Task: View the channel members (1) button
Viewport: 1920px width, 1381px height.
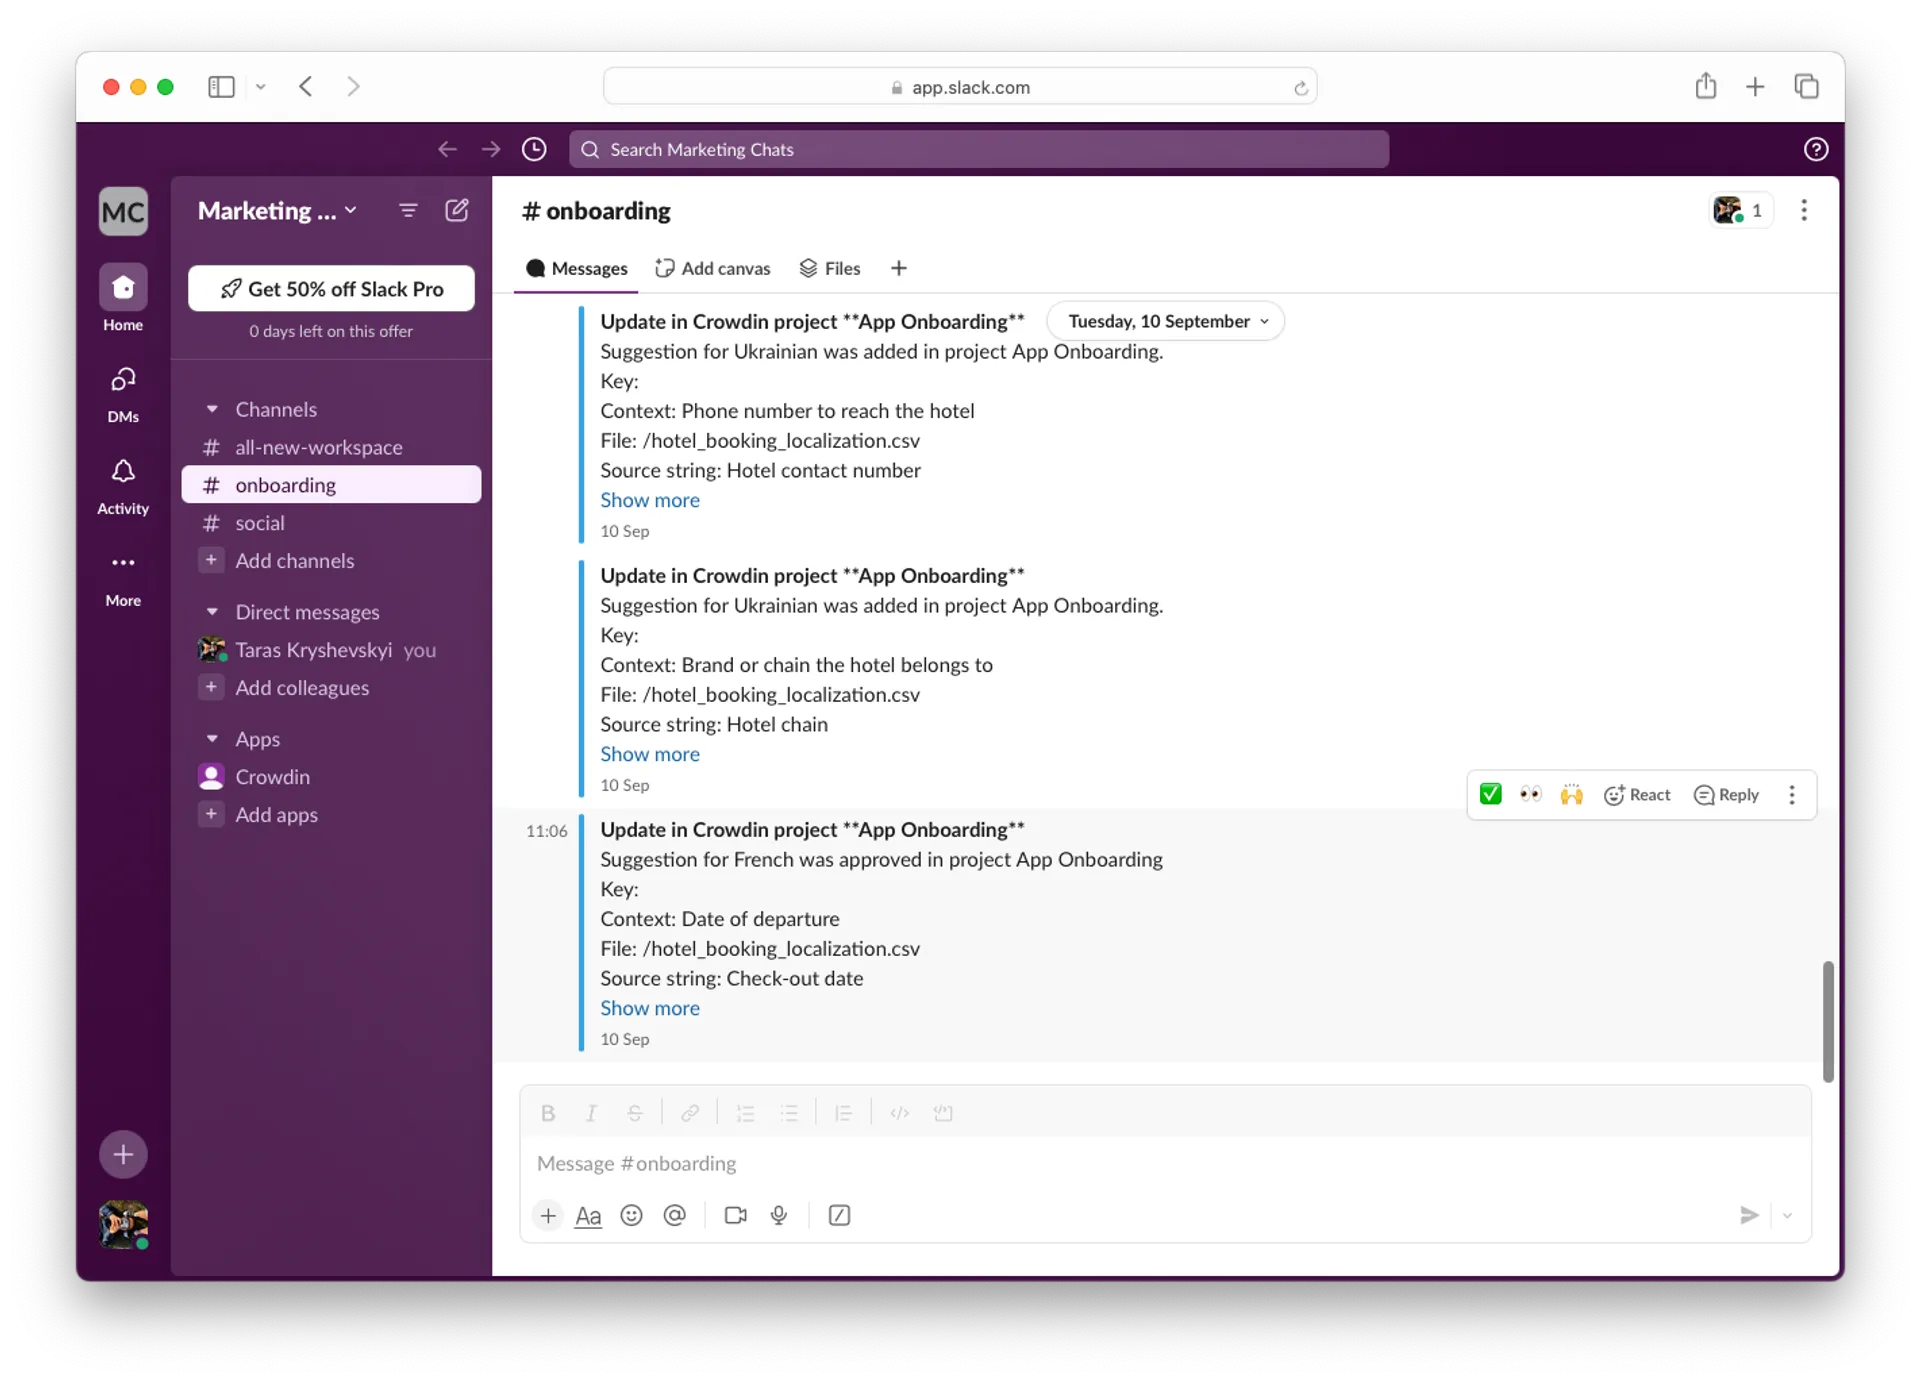Action: point(1741,210)
